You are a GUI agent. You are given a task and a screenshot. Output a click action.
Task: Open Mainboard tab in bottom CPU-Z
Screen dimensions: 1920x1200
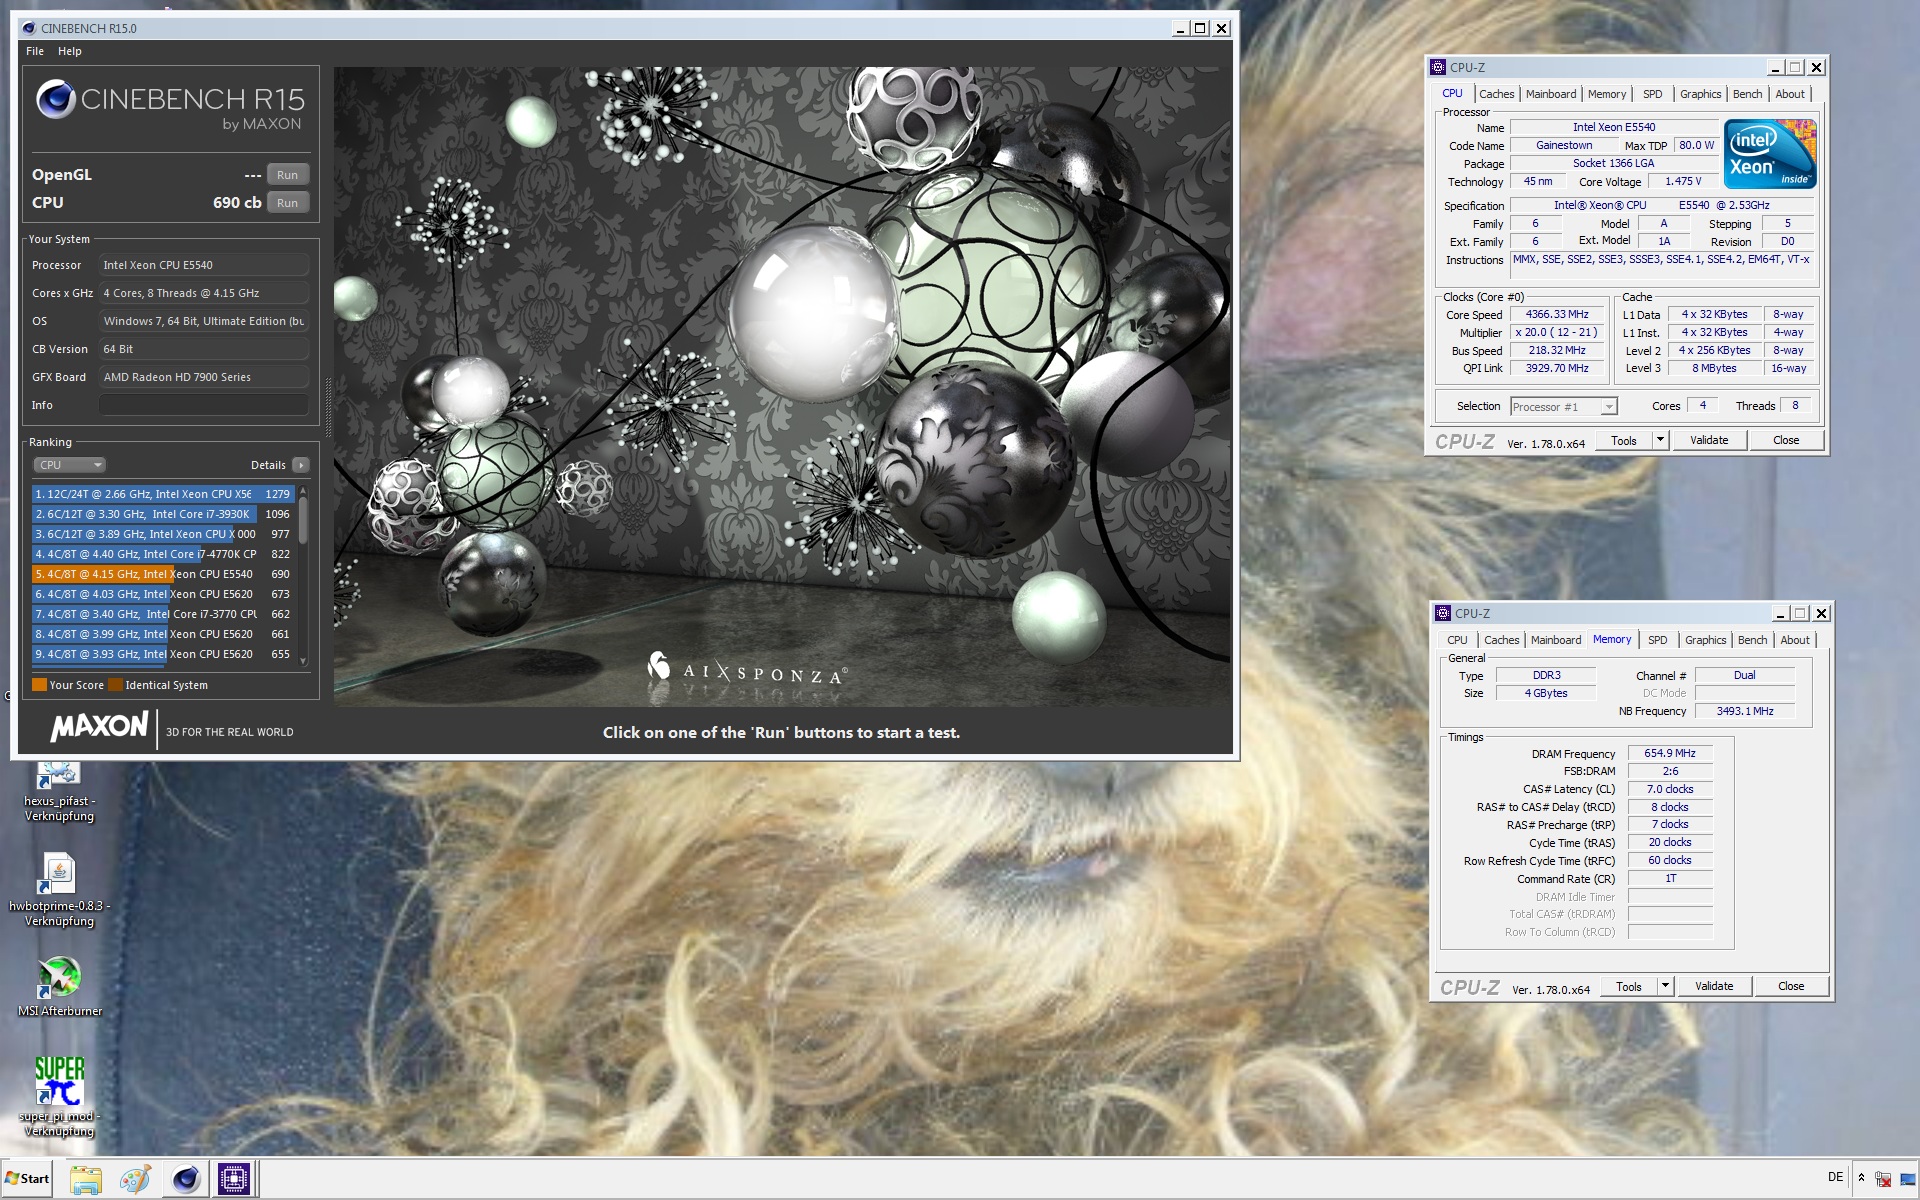1556,640
